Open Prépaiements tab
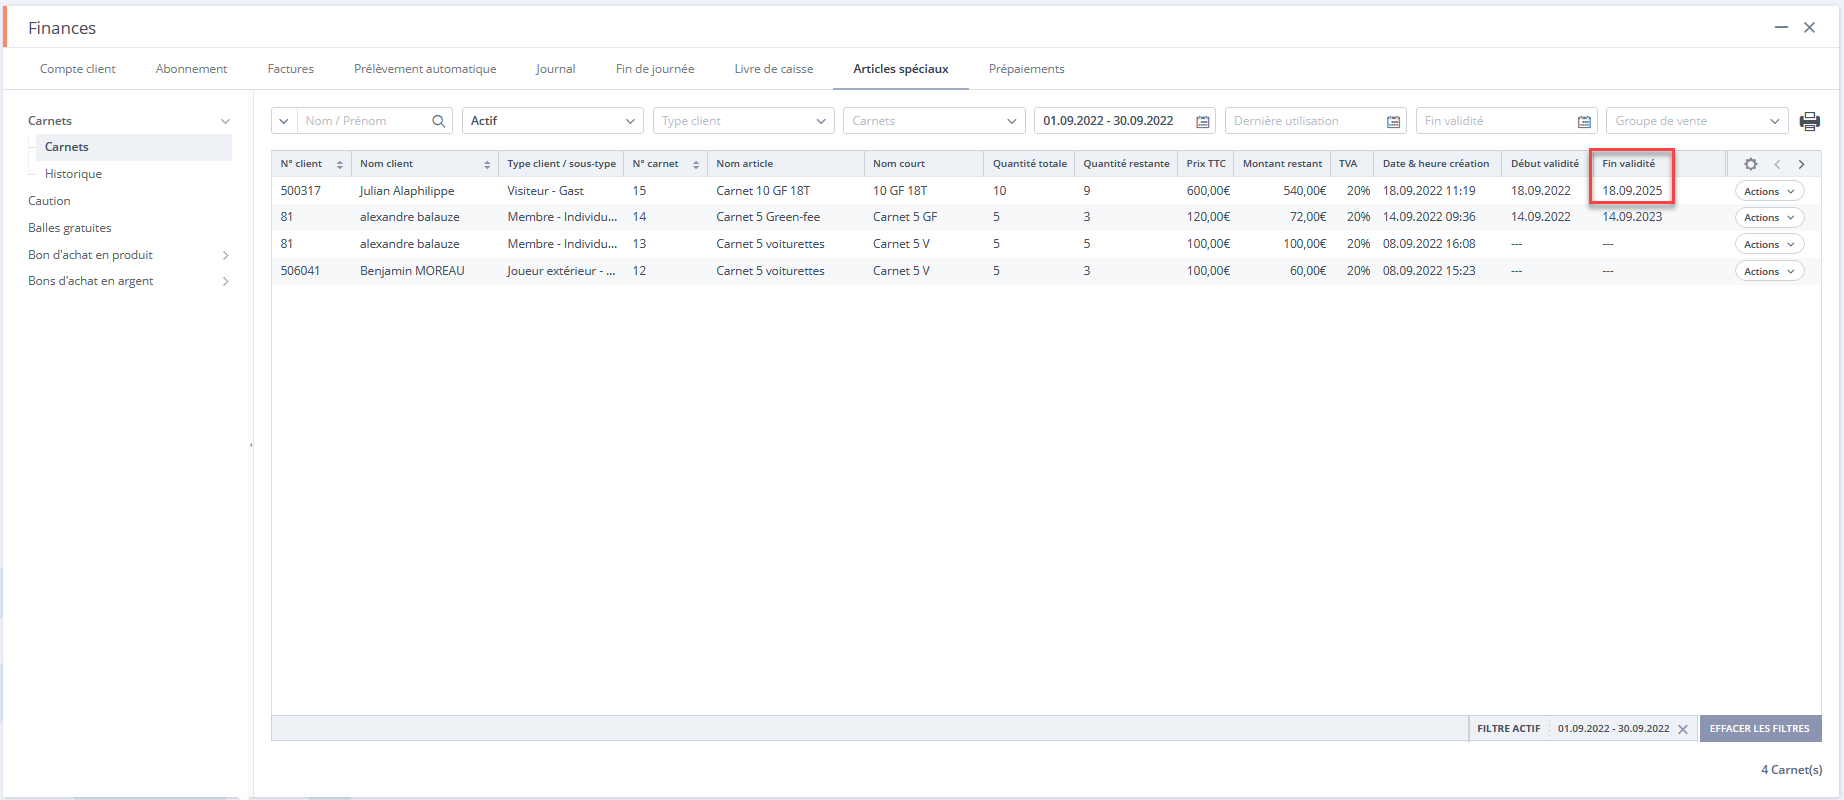Image resolution: width=1844 pixels, height=800 pixels. point(1026,69)
